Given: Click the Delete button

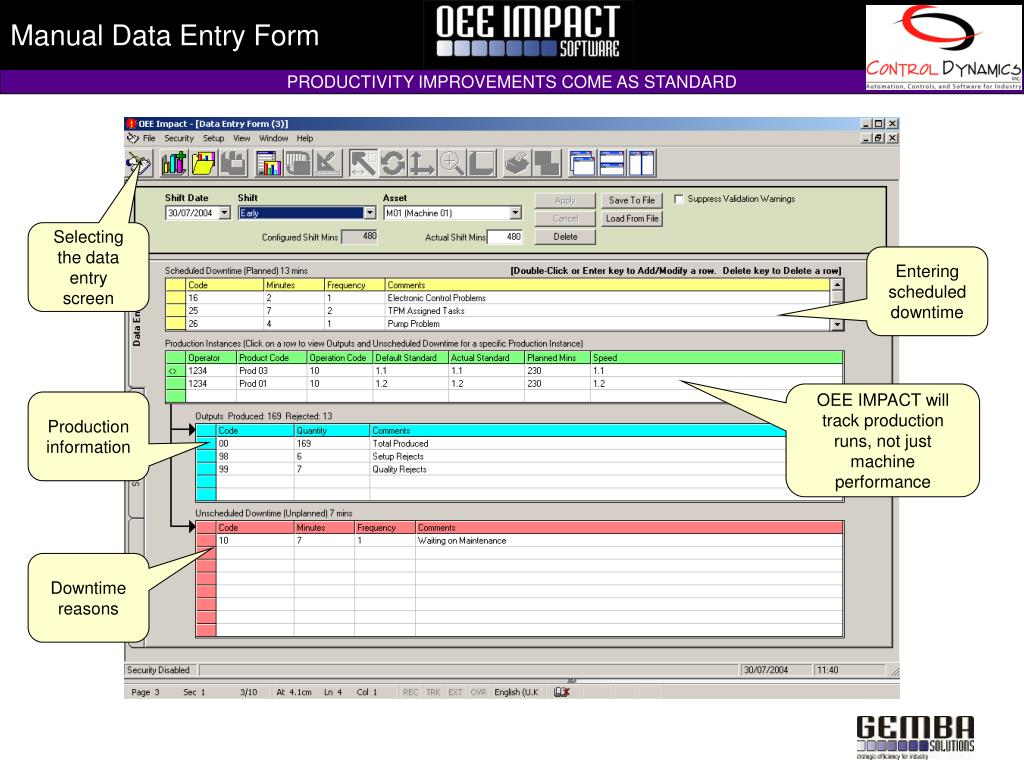Looking at the screenshot, I should point(565,236).
